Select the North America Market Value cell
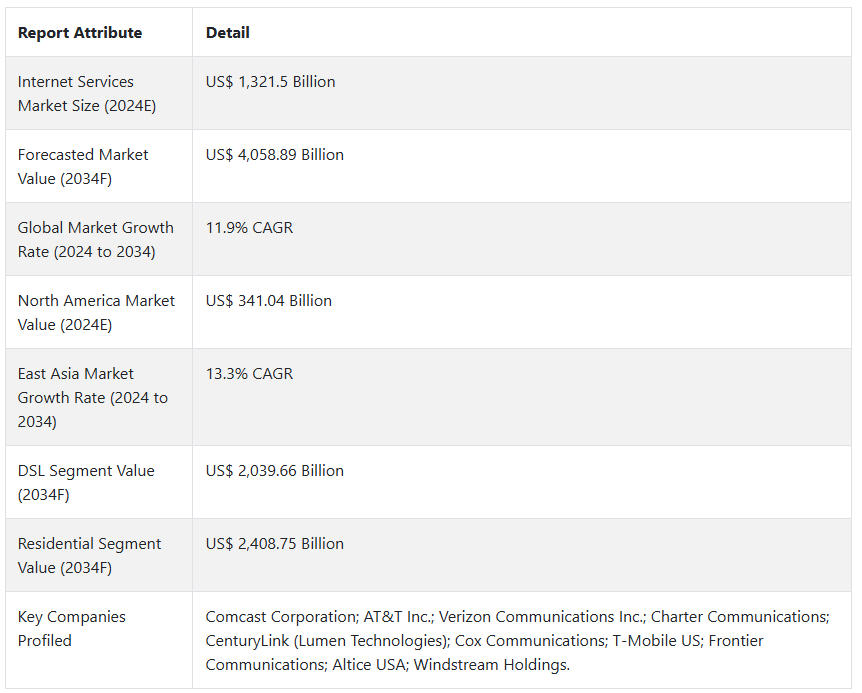The height and width of the screenshot is (693, 862). (96, 313)
